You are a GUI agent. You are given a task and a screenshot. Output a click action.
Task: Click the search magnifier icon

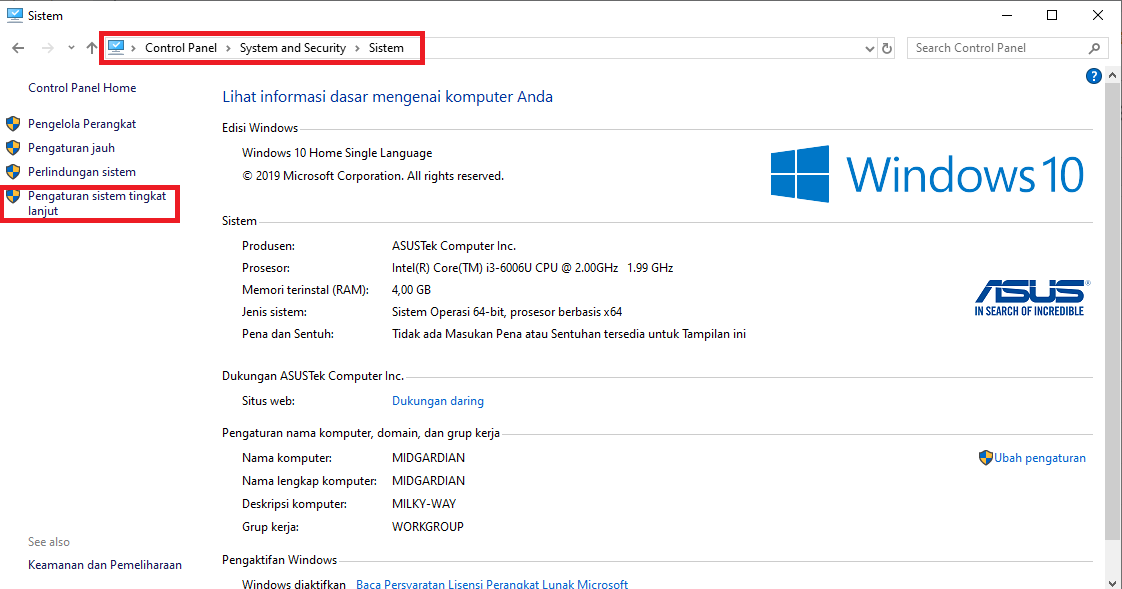pos(1094,48)
